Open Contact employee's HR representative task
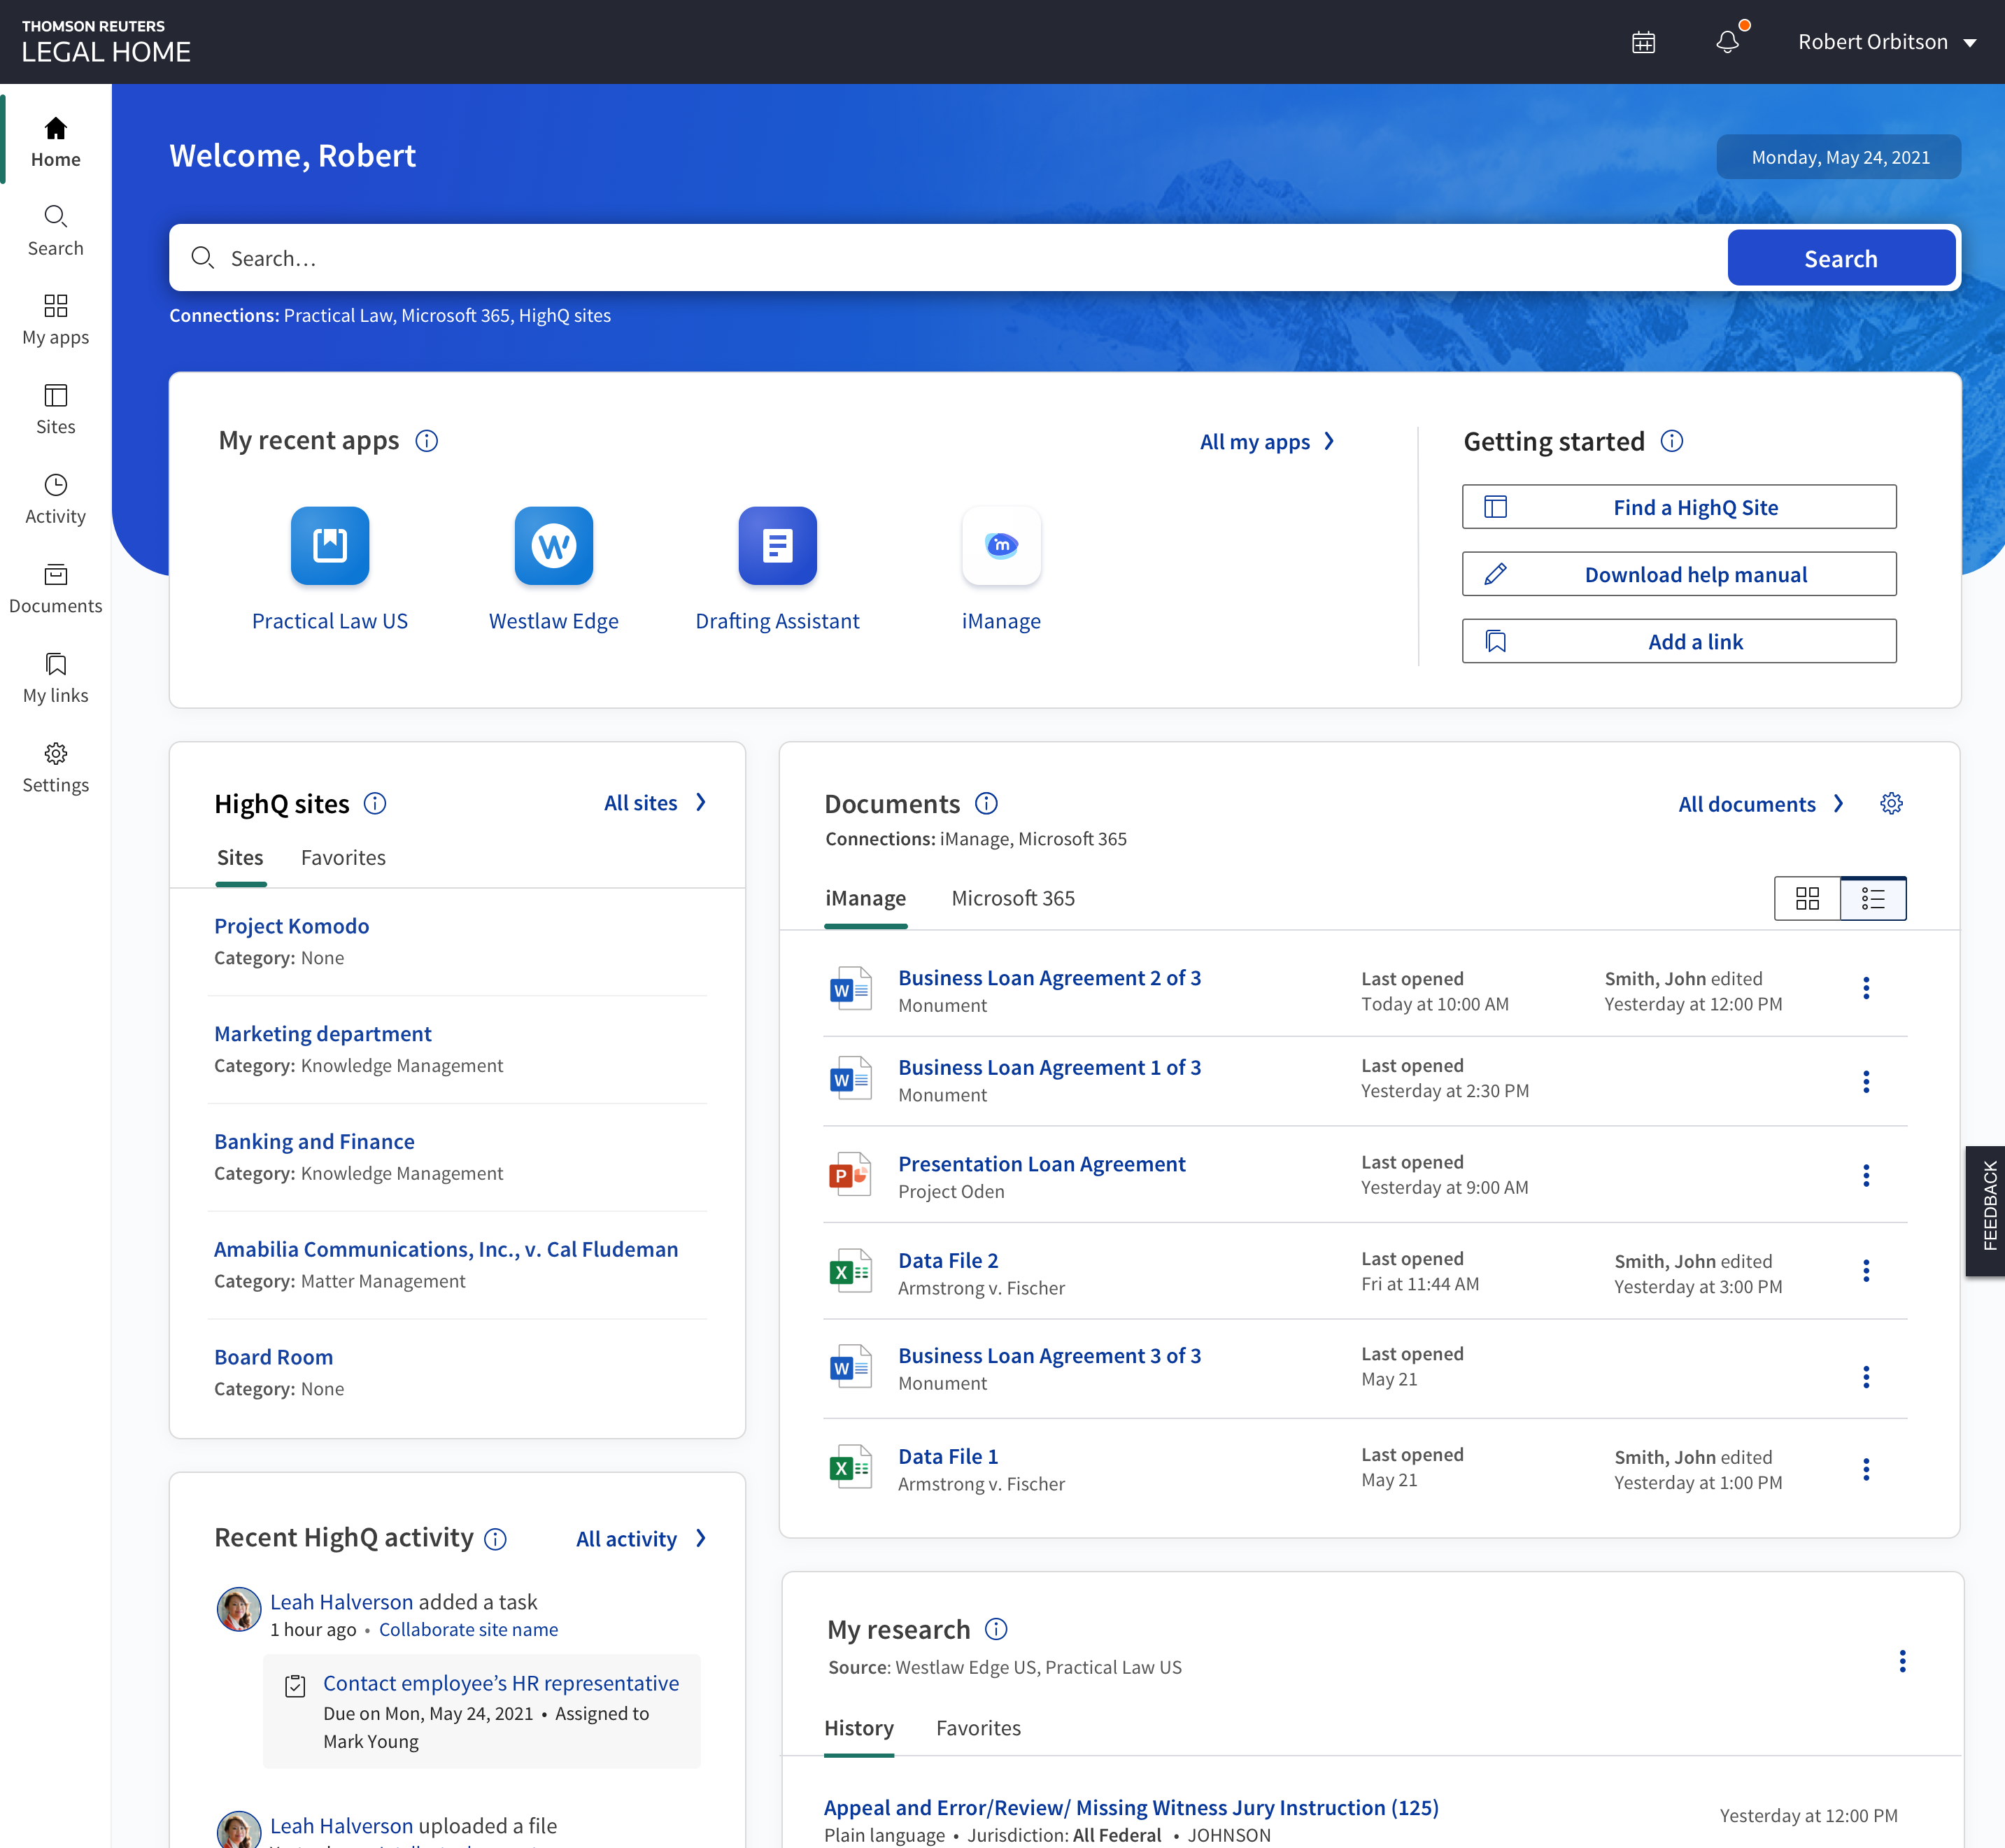Screen dimensions: 2005x1848 pyautogui.click(x=500, y=1683)
